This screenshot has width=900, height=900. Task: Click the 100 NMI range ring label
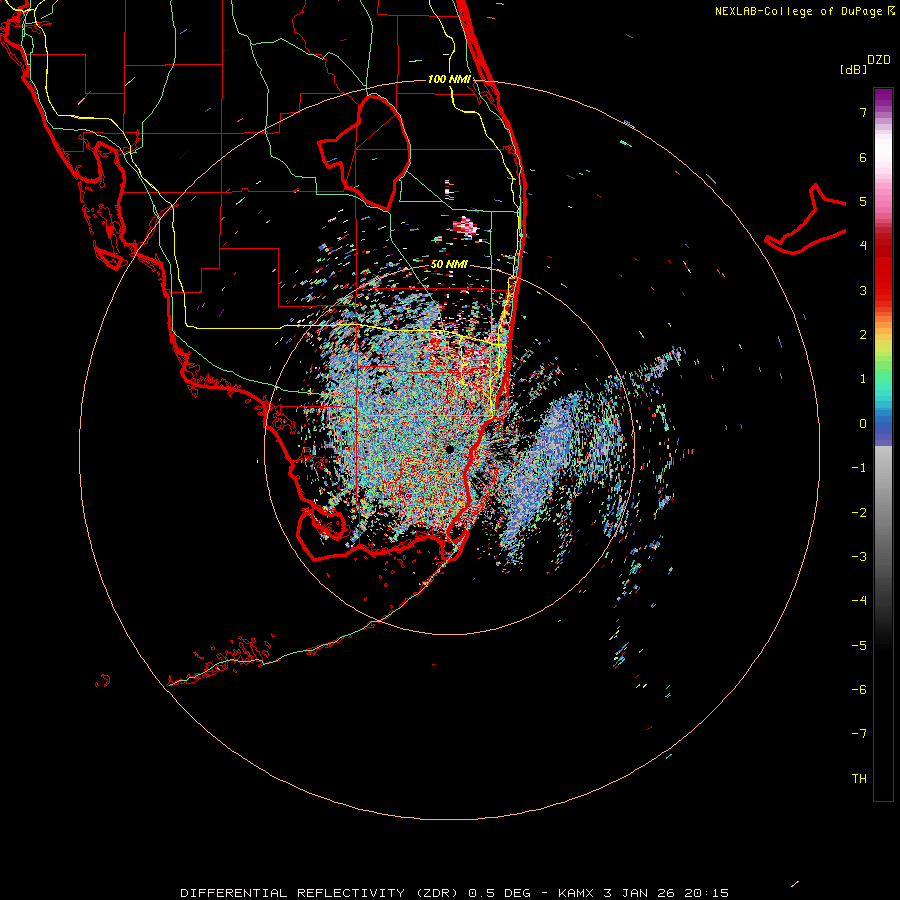click(449, 79)
